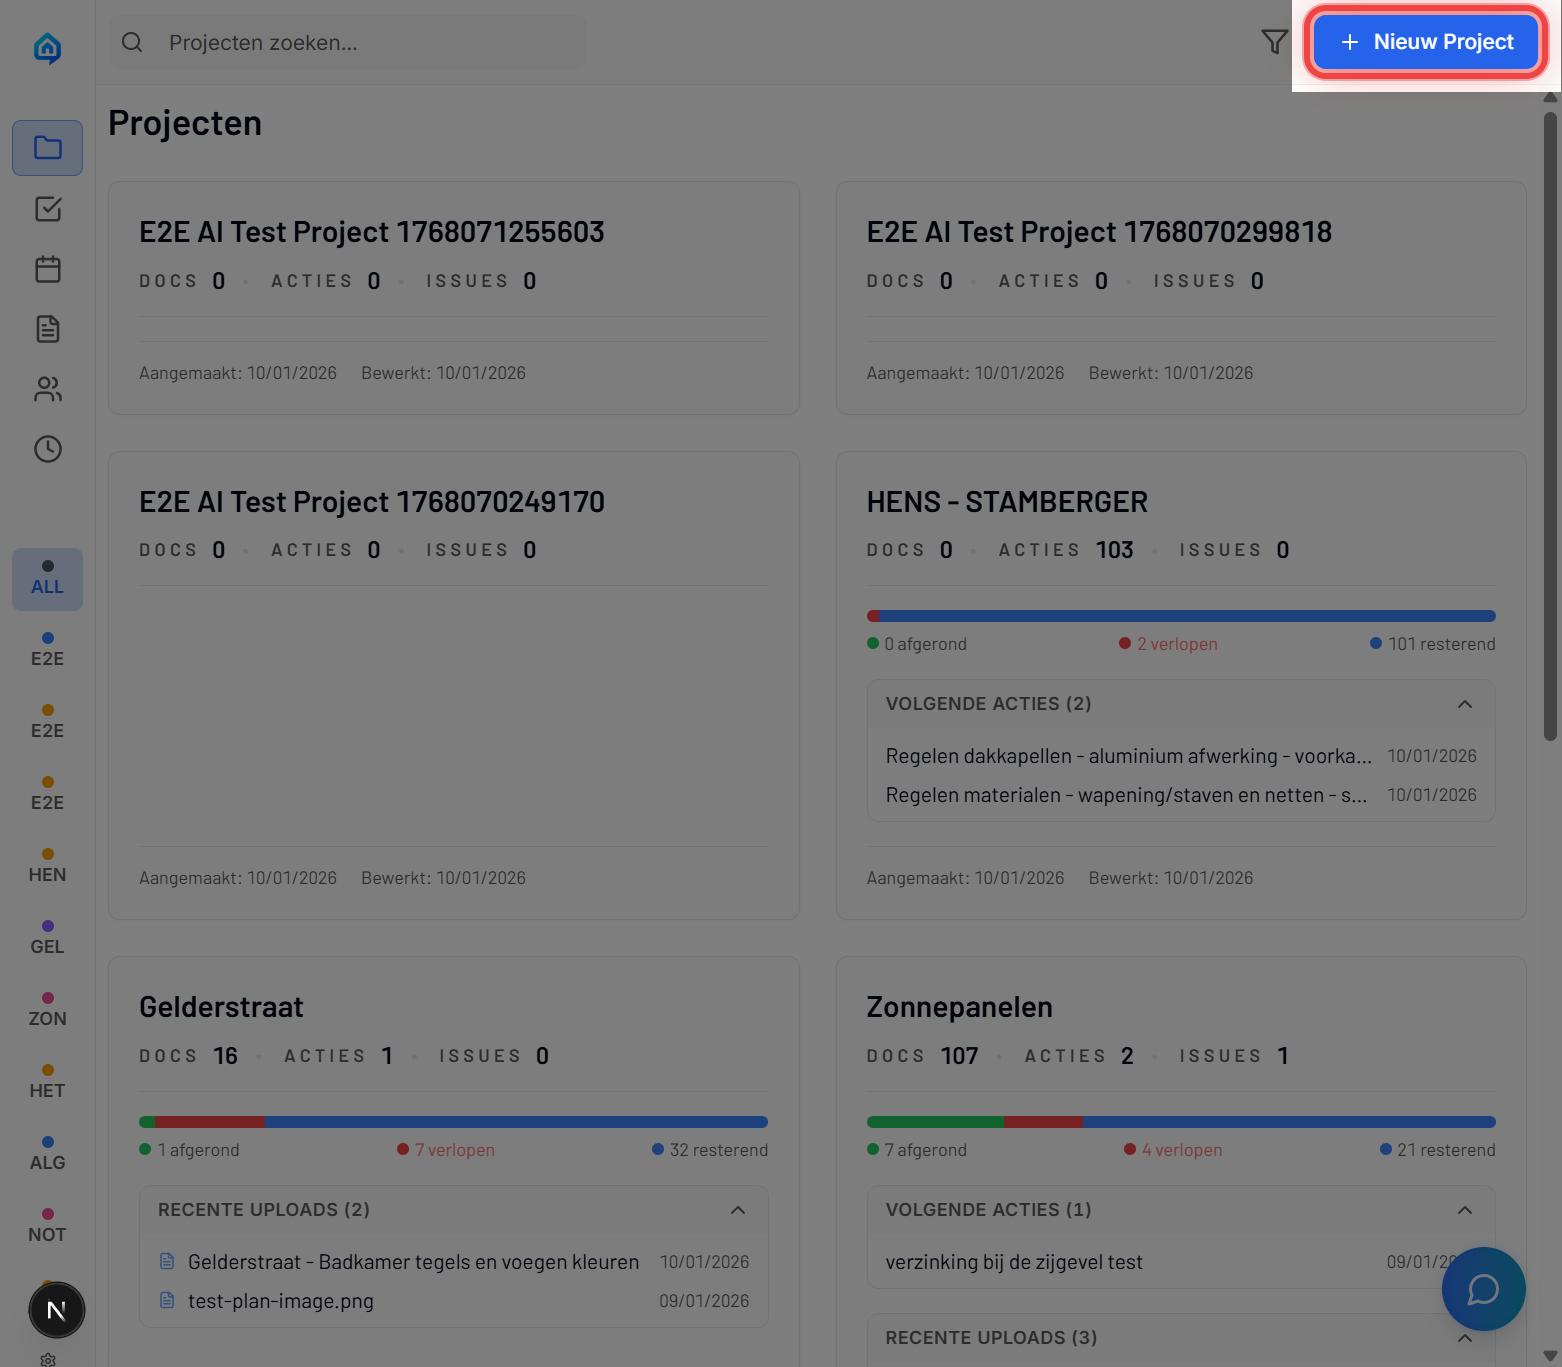Open the Projects folder icon in sidebar
This screenshot has height=1367, width=1562.
point(47,148)
